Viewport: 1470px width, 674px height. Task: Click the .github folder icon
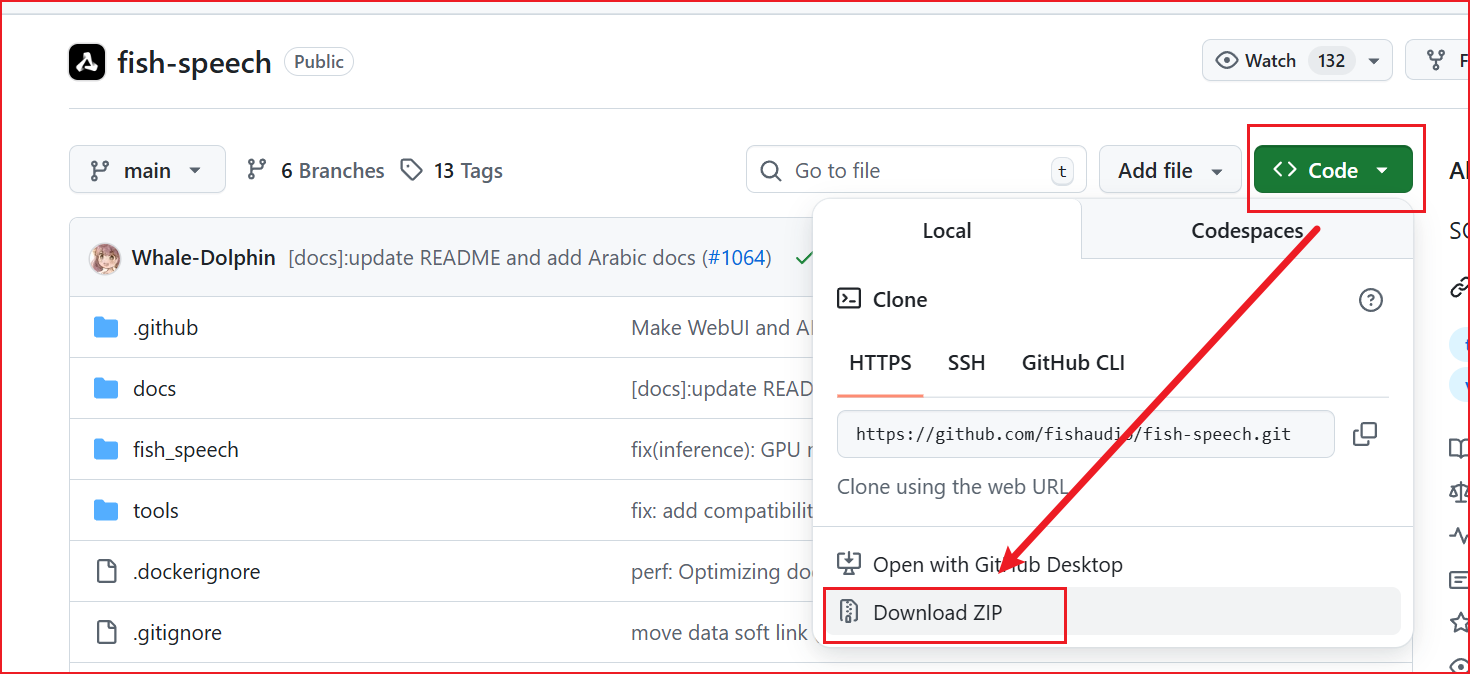(106, 327)
